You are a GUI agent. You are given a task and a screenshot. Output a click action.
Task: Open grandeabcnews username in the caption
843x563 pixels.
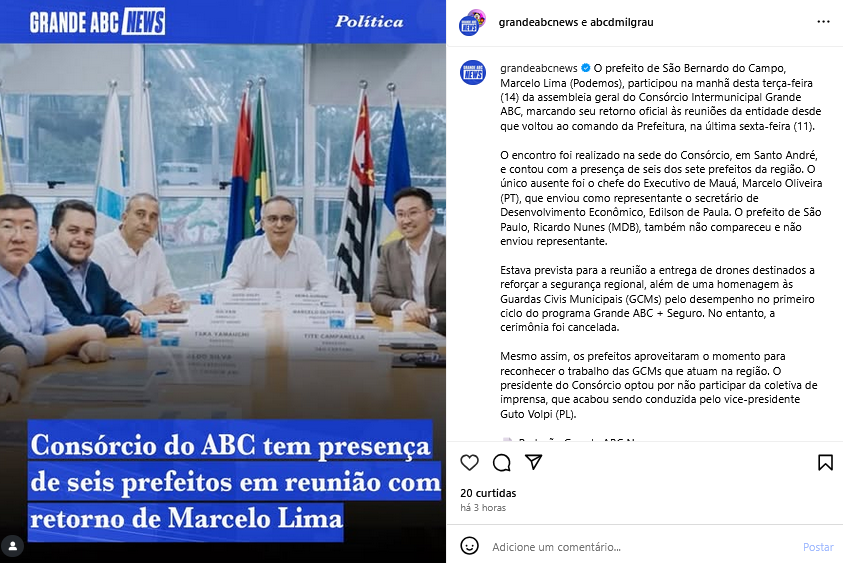[x=539, y=68]
